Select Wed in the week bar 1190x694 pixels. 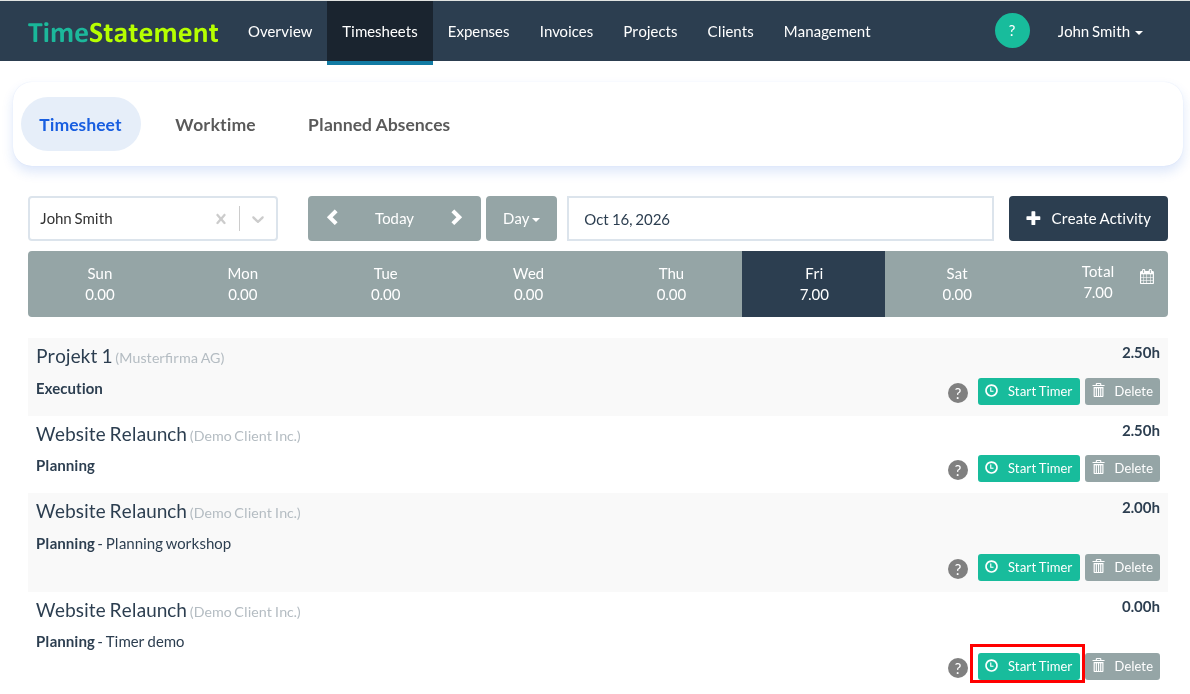528,284
